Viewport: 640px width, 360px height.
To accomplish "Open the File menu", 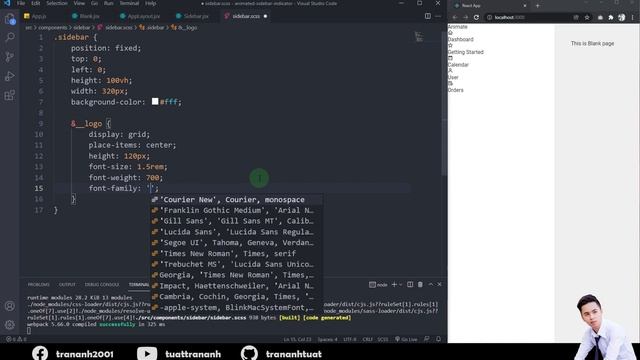I will pyautogui.click(x=21, y=3).
